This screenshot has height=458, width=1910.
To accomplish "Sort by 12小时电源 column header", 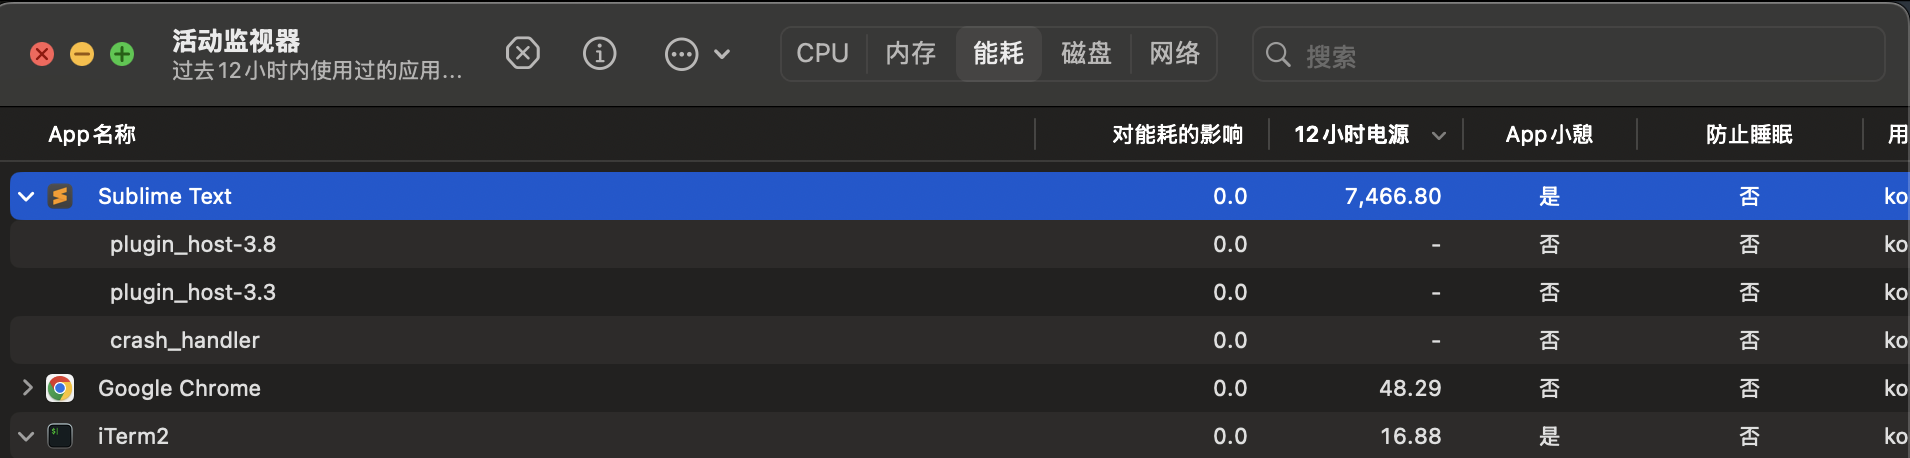I will (1352, 134).
